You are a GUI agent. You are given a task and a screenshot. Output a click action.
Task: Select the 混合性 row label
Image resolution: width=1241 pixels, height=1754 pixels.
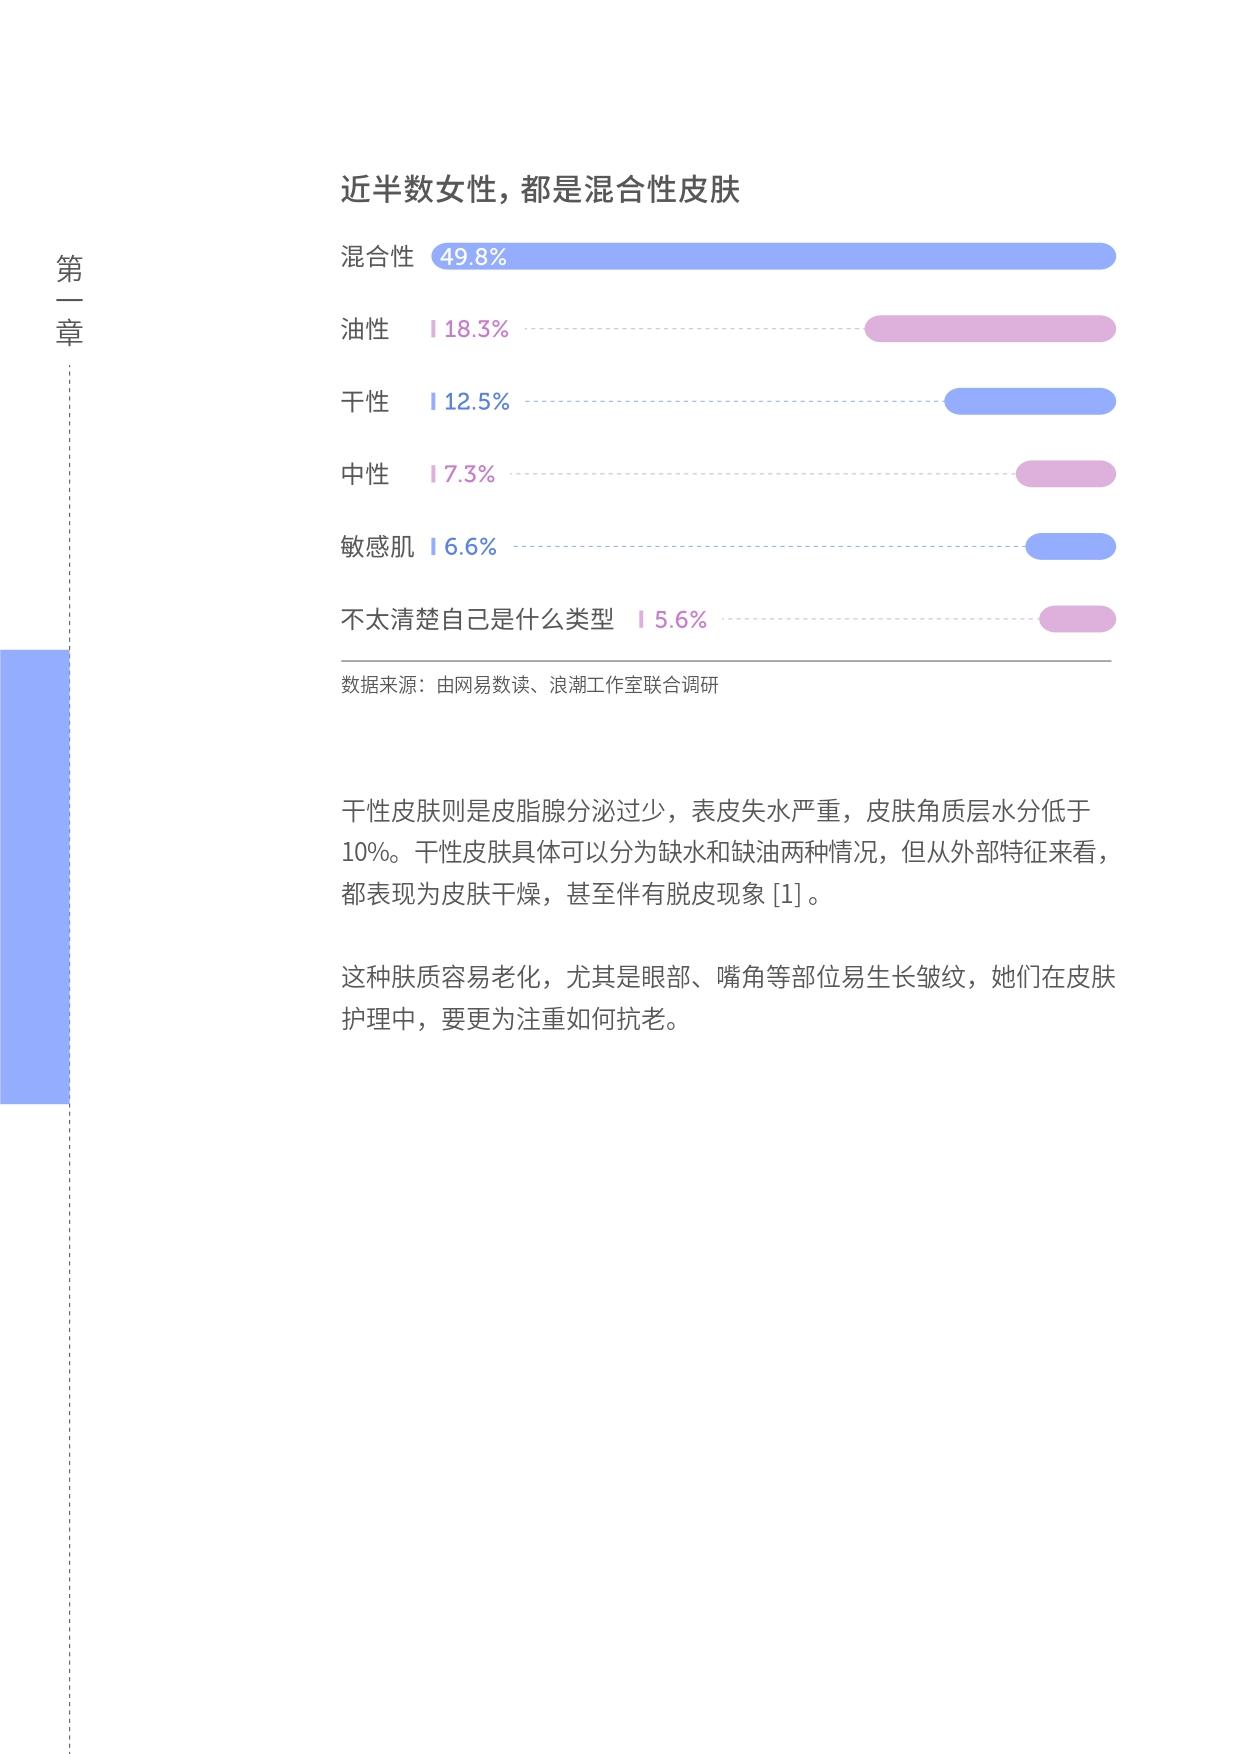pyautogui.click(x=377, y=257)
